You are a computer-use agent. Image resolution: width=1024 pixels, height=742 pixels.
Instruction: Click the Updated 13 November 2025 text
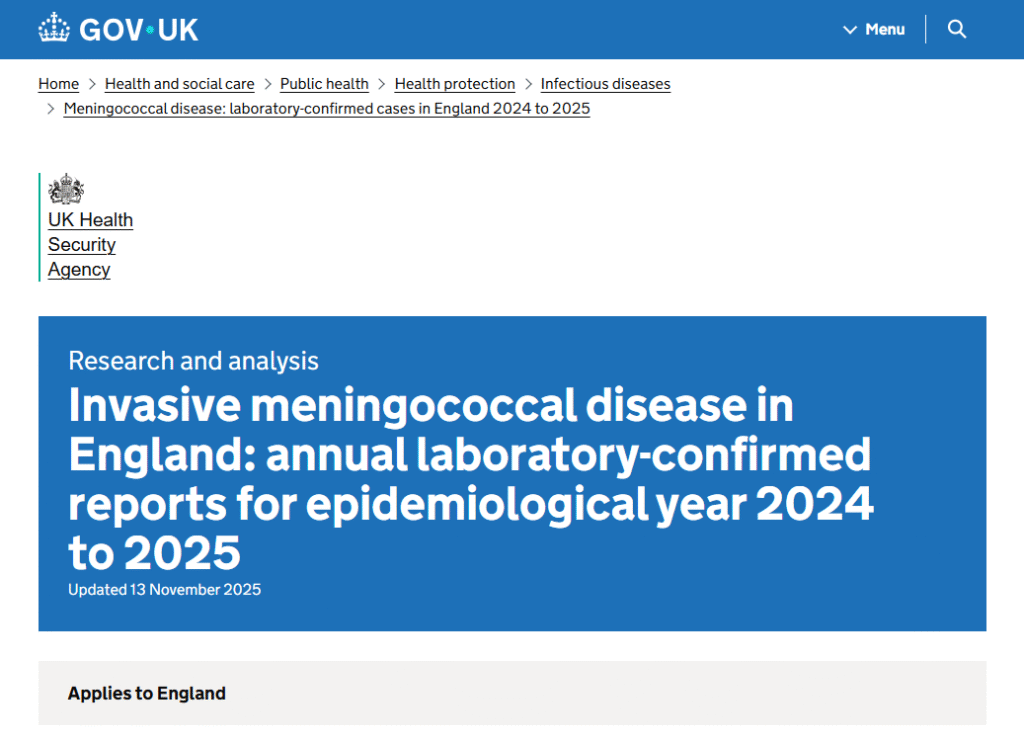point(164,590)
